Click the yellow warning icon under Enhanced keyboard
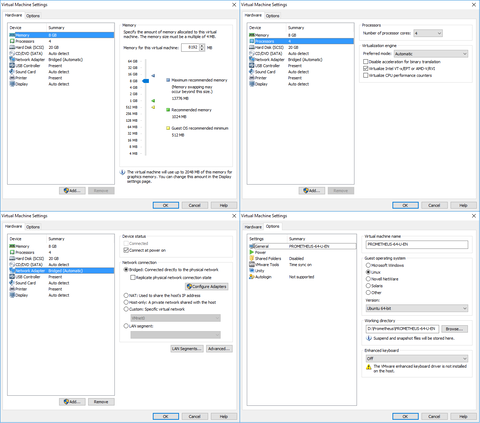This screenshot has width=480, height=423. pos(369,367)
